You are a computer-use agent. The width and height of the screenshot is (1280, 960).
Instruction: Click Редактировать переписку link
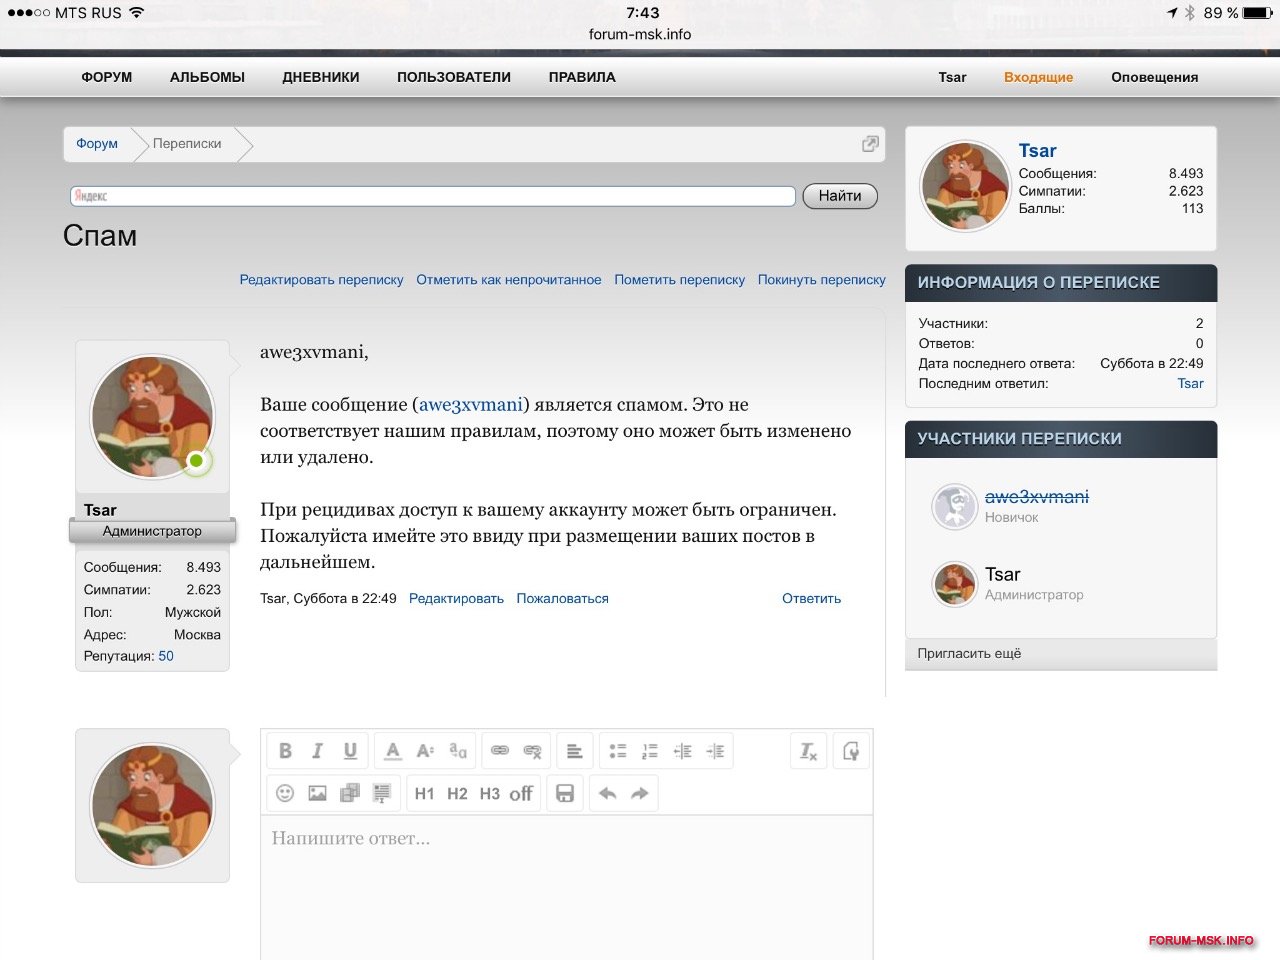(x=321, y=280)
